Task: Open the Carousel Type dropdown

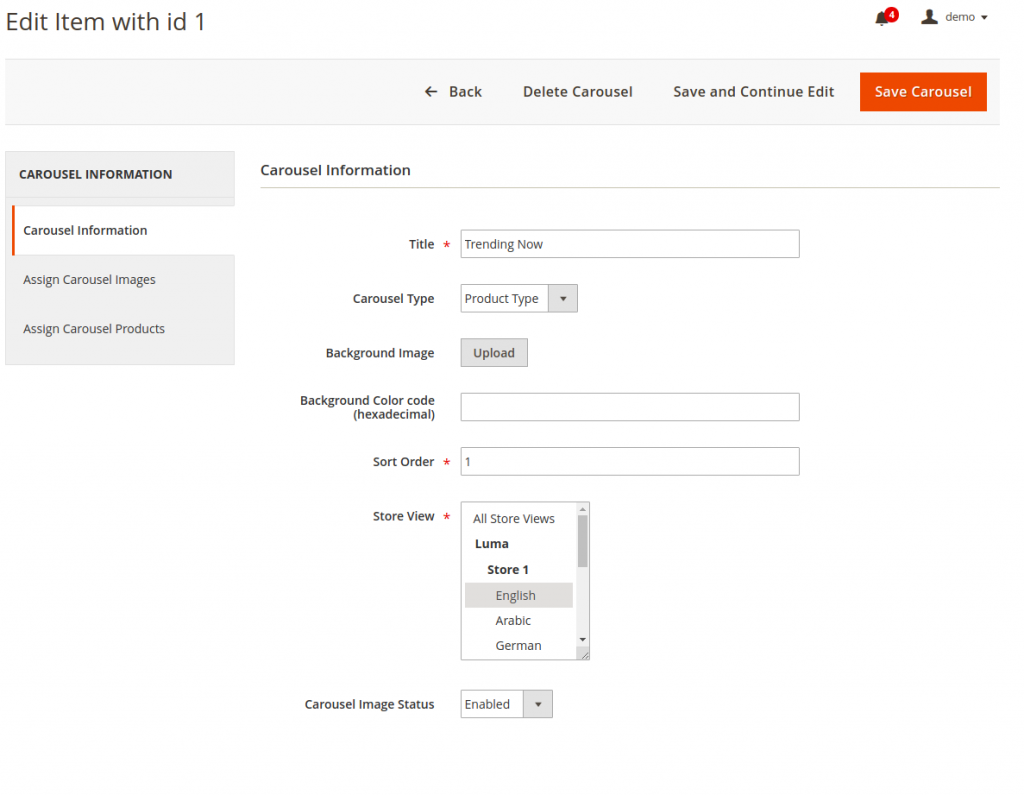Action: (x=562, y=298)
